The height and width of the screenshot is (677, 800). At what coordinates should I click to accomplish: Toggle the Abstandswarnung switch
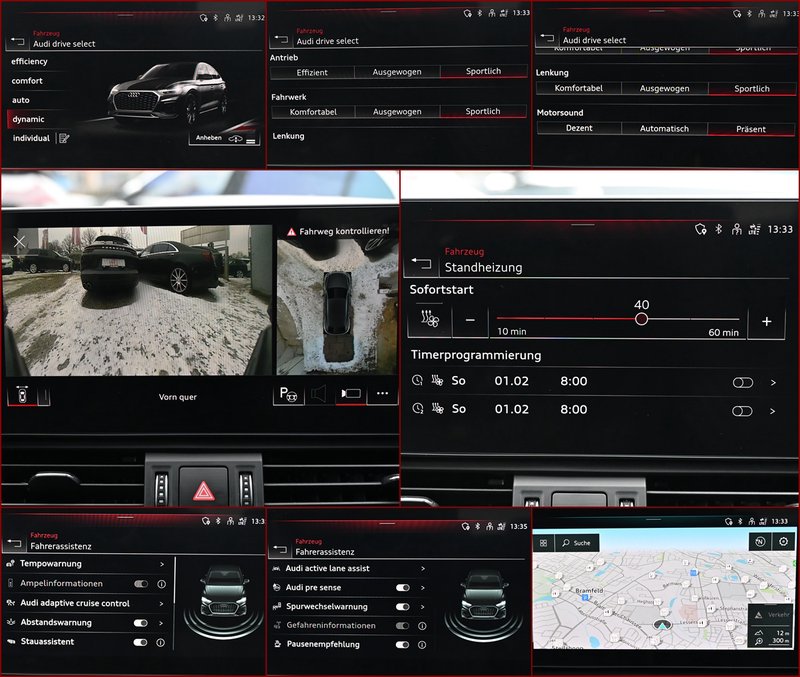(140, 622)
